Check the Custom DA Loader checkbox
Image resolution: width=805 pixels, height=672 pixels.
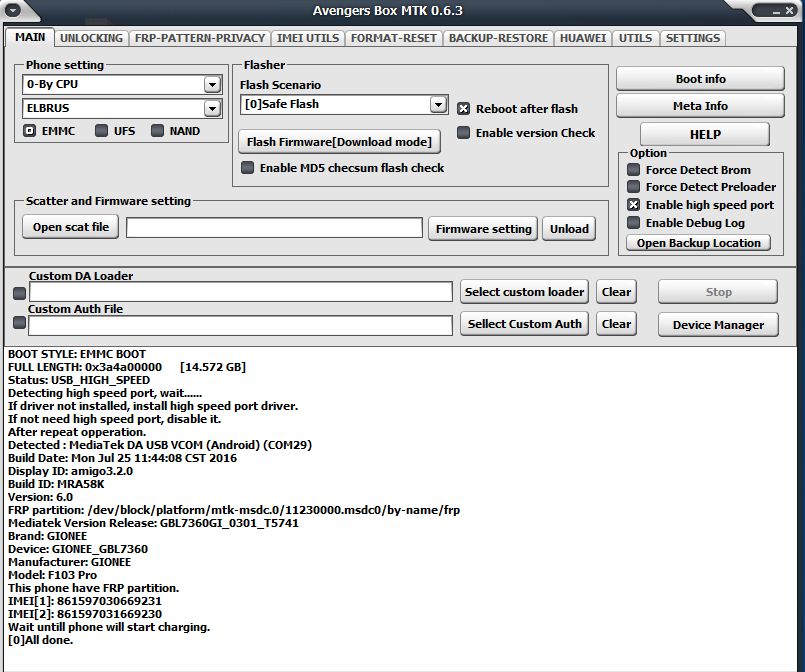click(20, 293)
